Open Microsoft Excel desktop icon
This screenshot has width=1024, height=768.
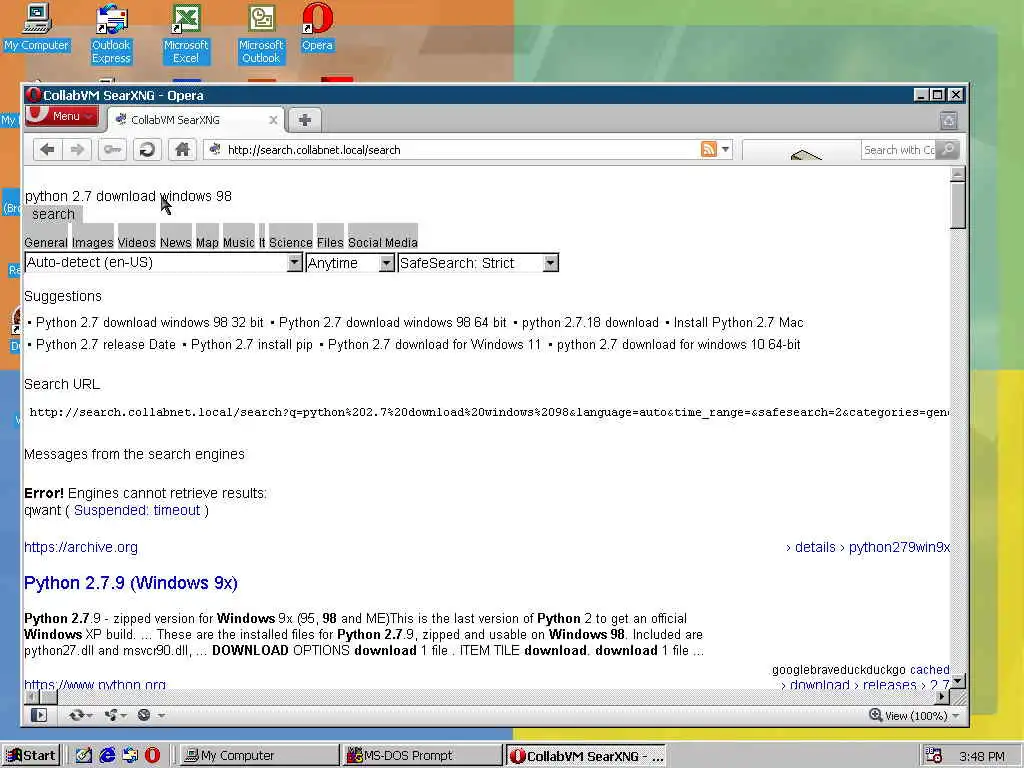(x=186, y=34)
